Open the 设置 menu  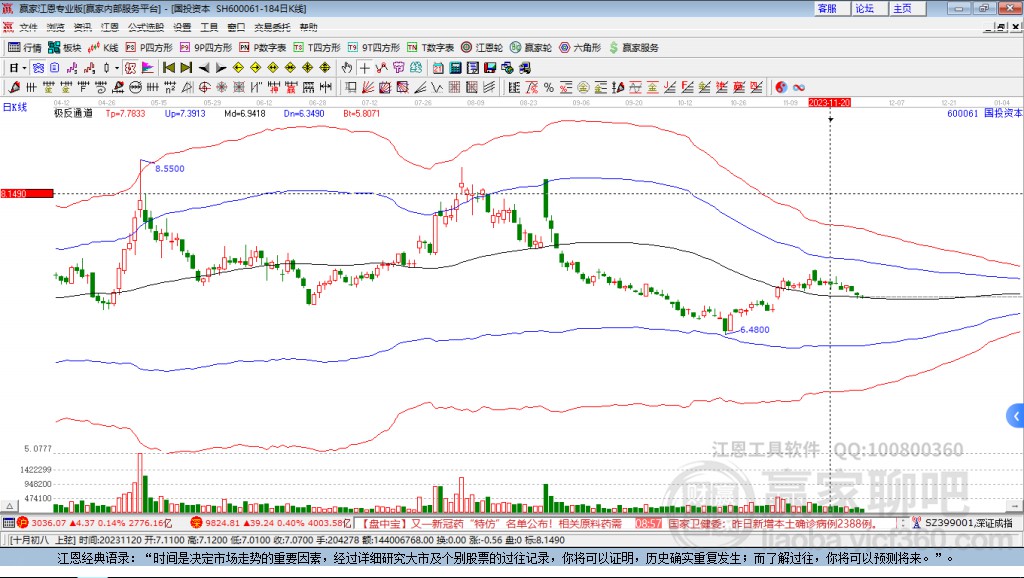(x=182, y=27)
